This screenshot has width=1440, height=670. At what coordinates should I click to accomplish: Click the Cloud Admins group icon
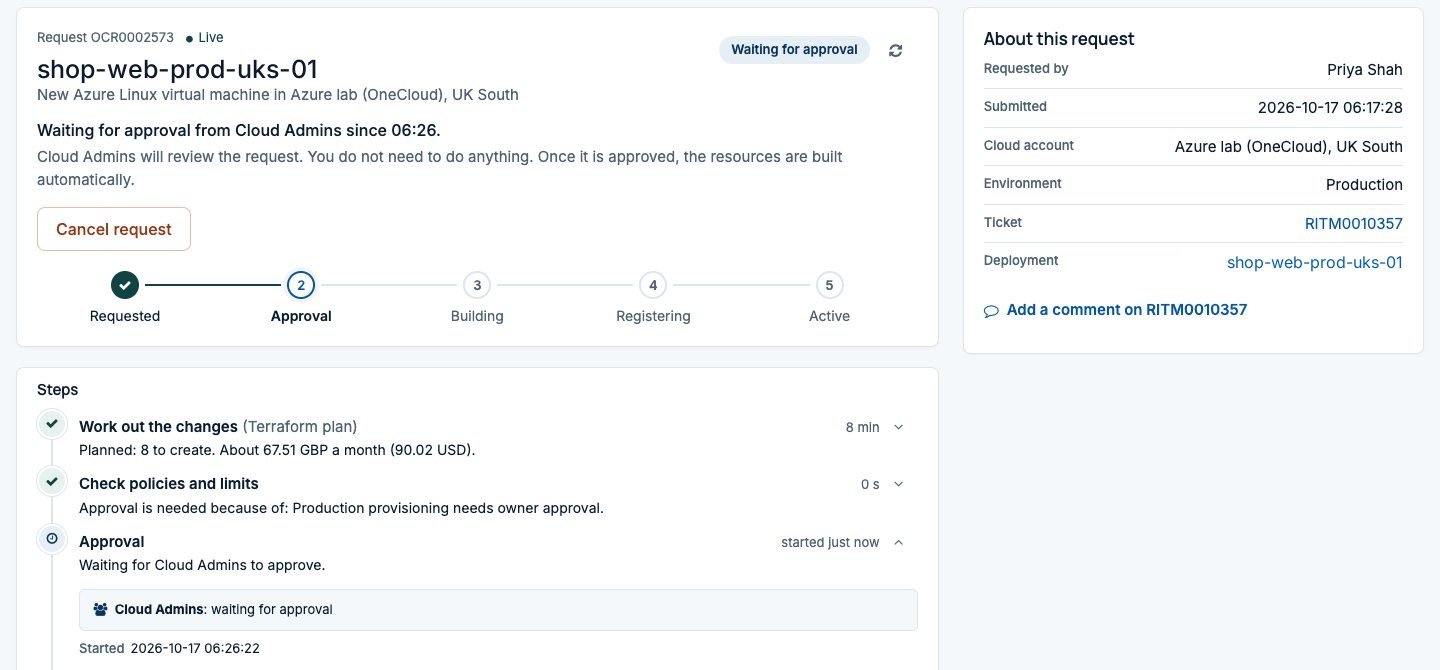(100, 609)
